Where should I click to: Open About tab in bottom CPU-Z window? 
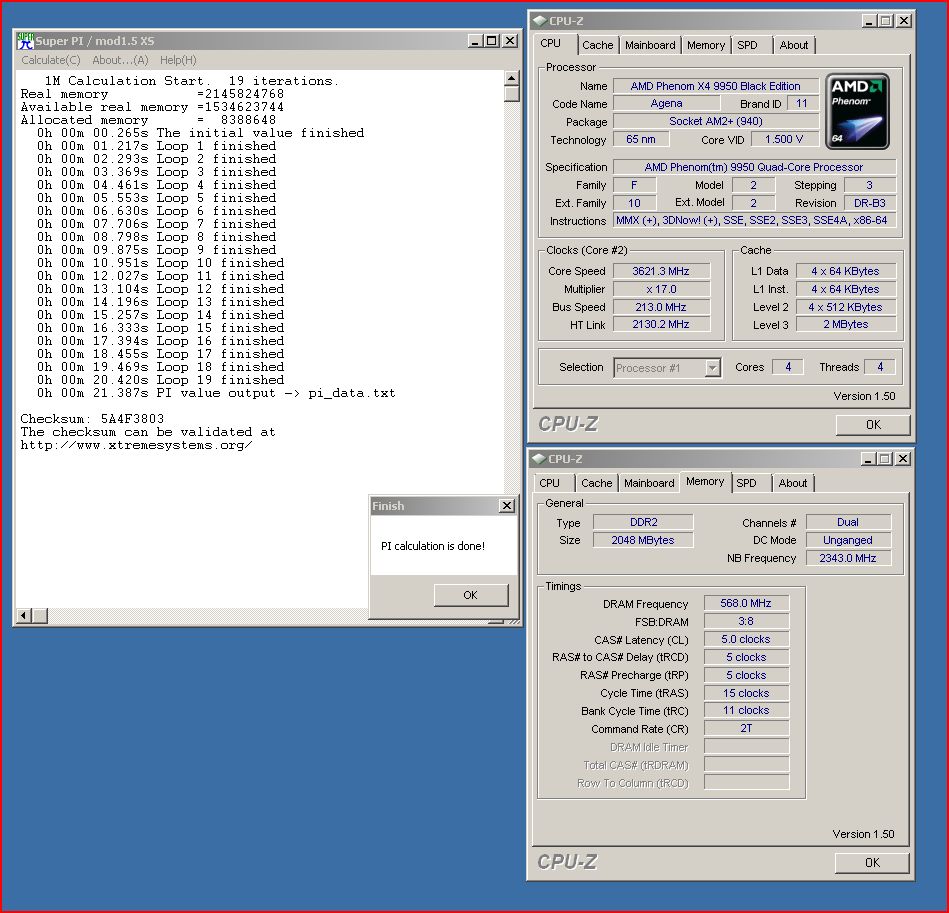pos(793,483)
